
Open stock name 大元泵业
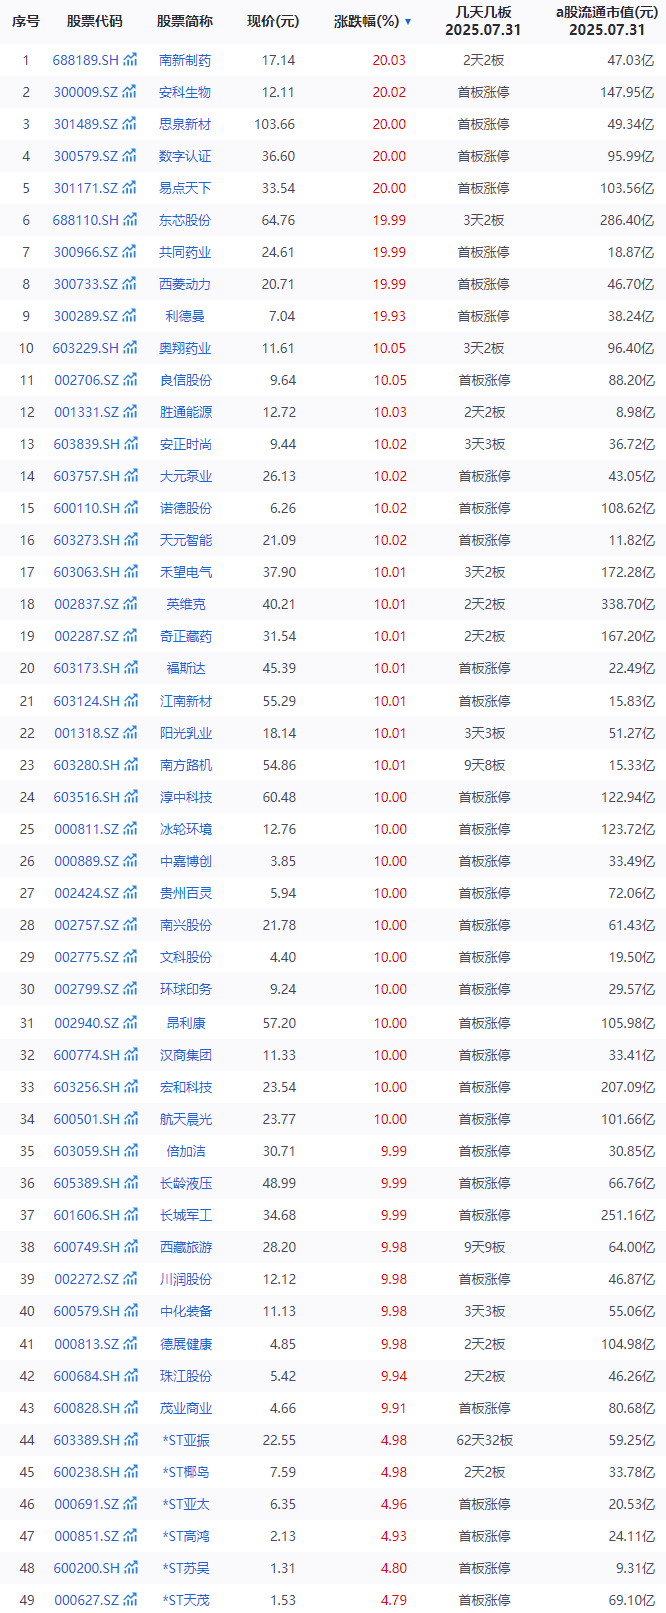coord(185,476)
